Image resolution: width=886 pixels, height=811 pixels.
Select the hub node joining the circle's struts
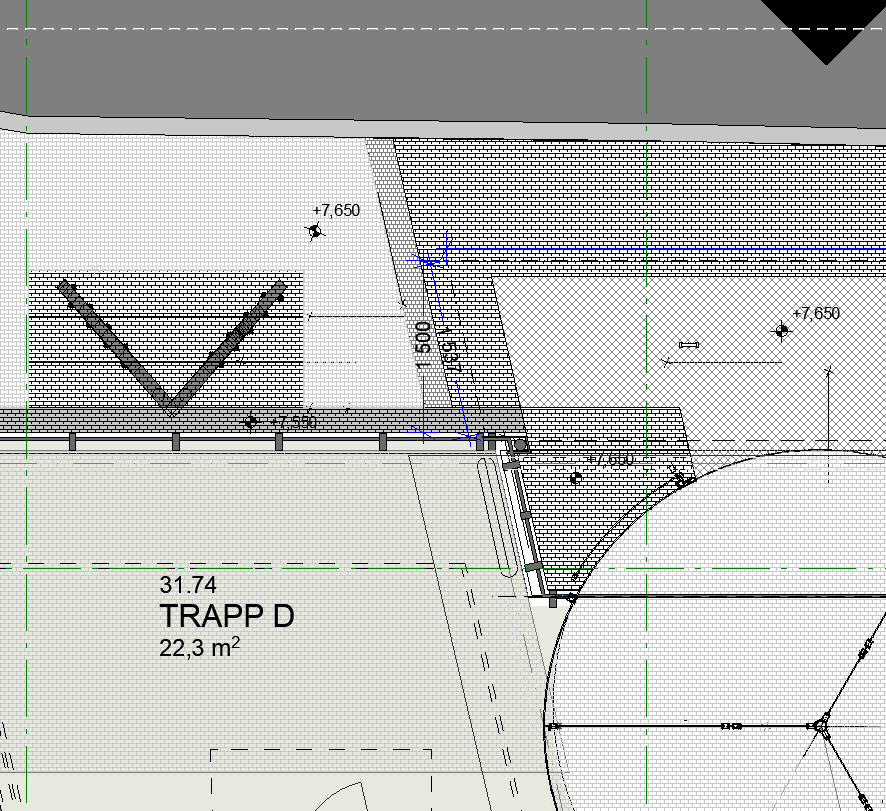click(x=820, y=724)
